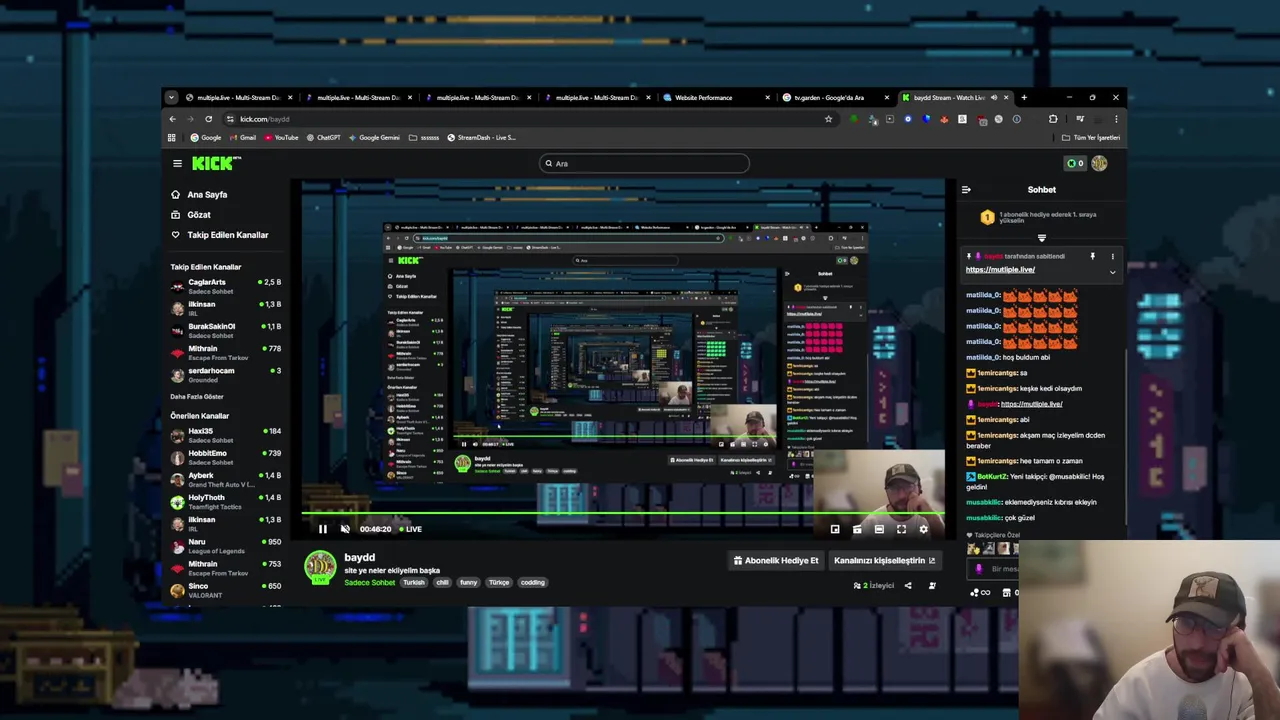
Task: Open the Sadece Sohbet category link below title
Action: pyautogui.click(x=370, y=582)
